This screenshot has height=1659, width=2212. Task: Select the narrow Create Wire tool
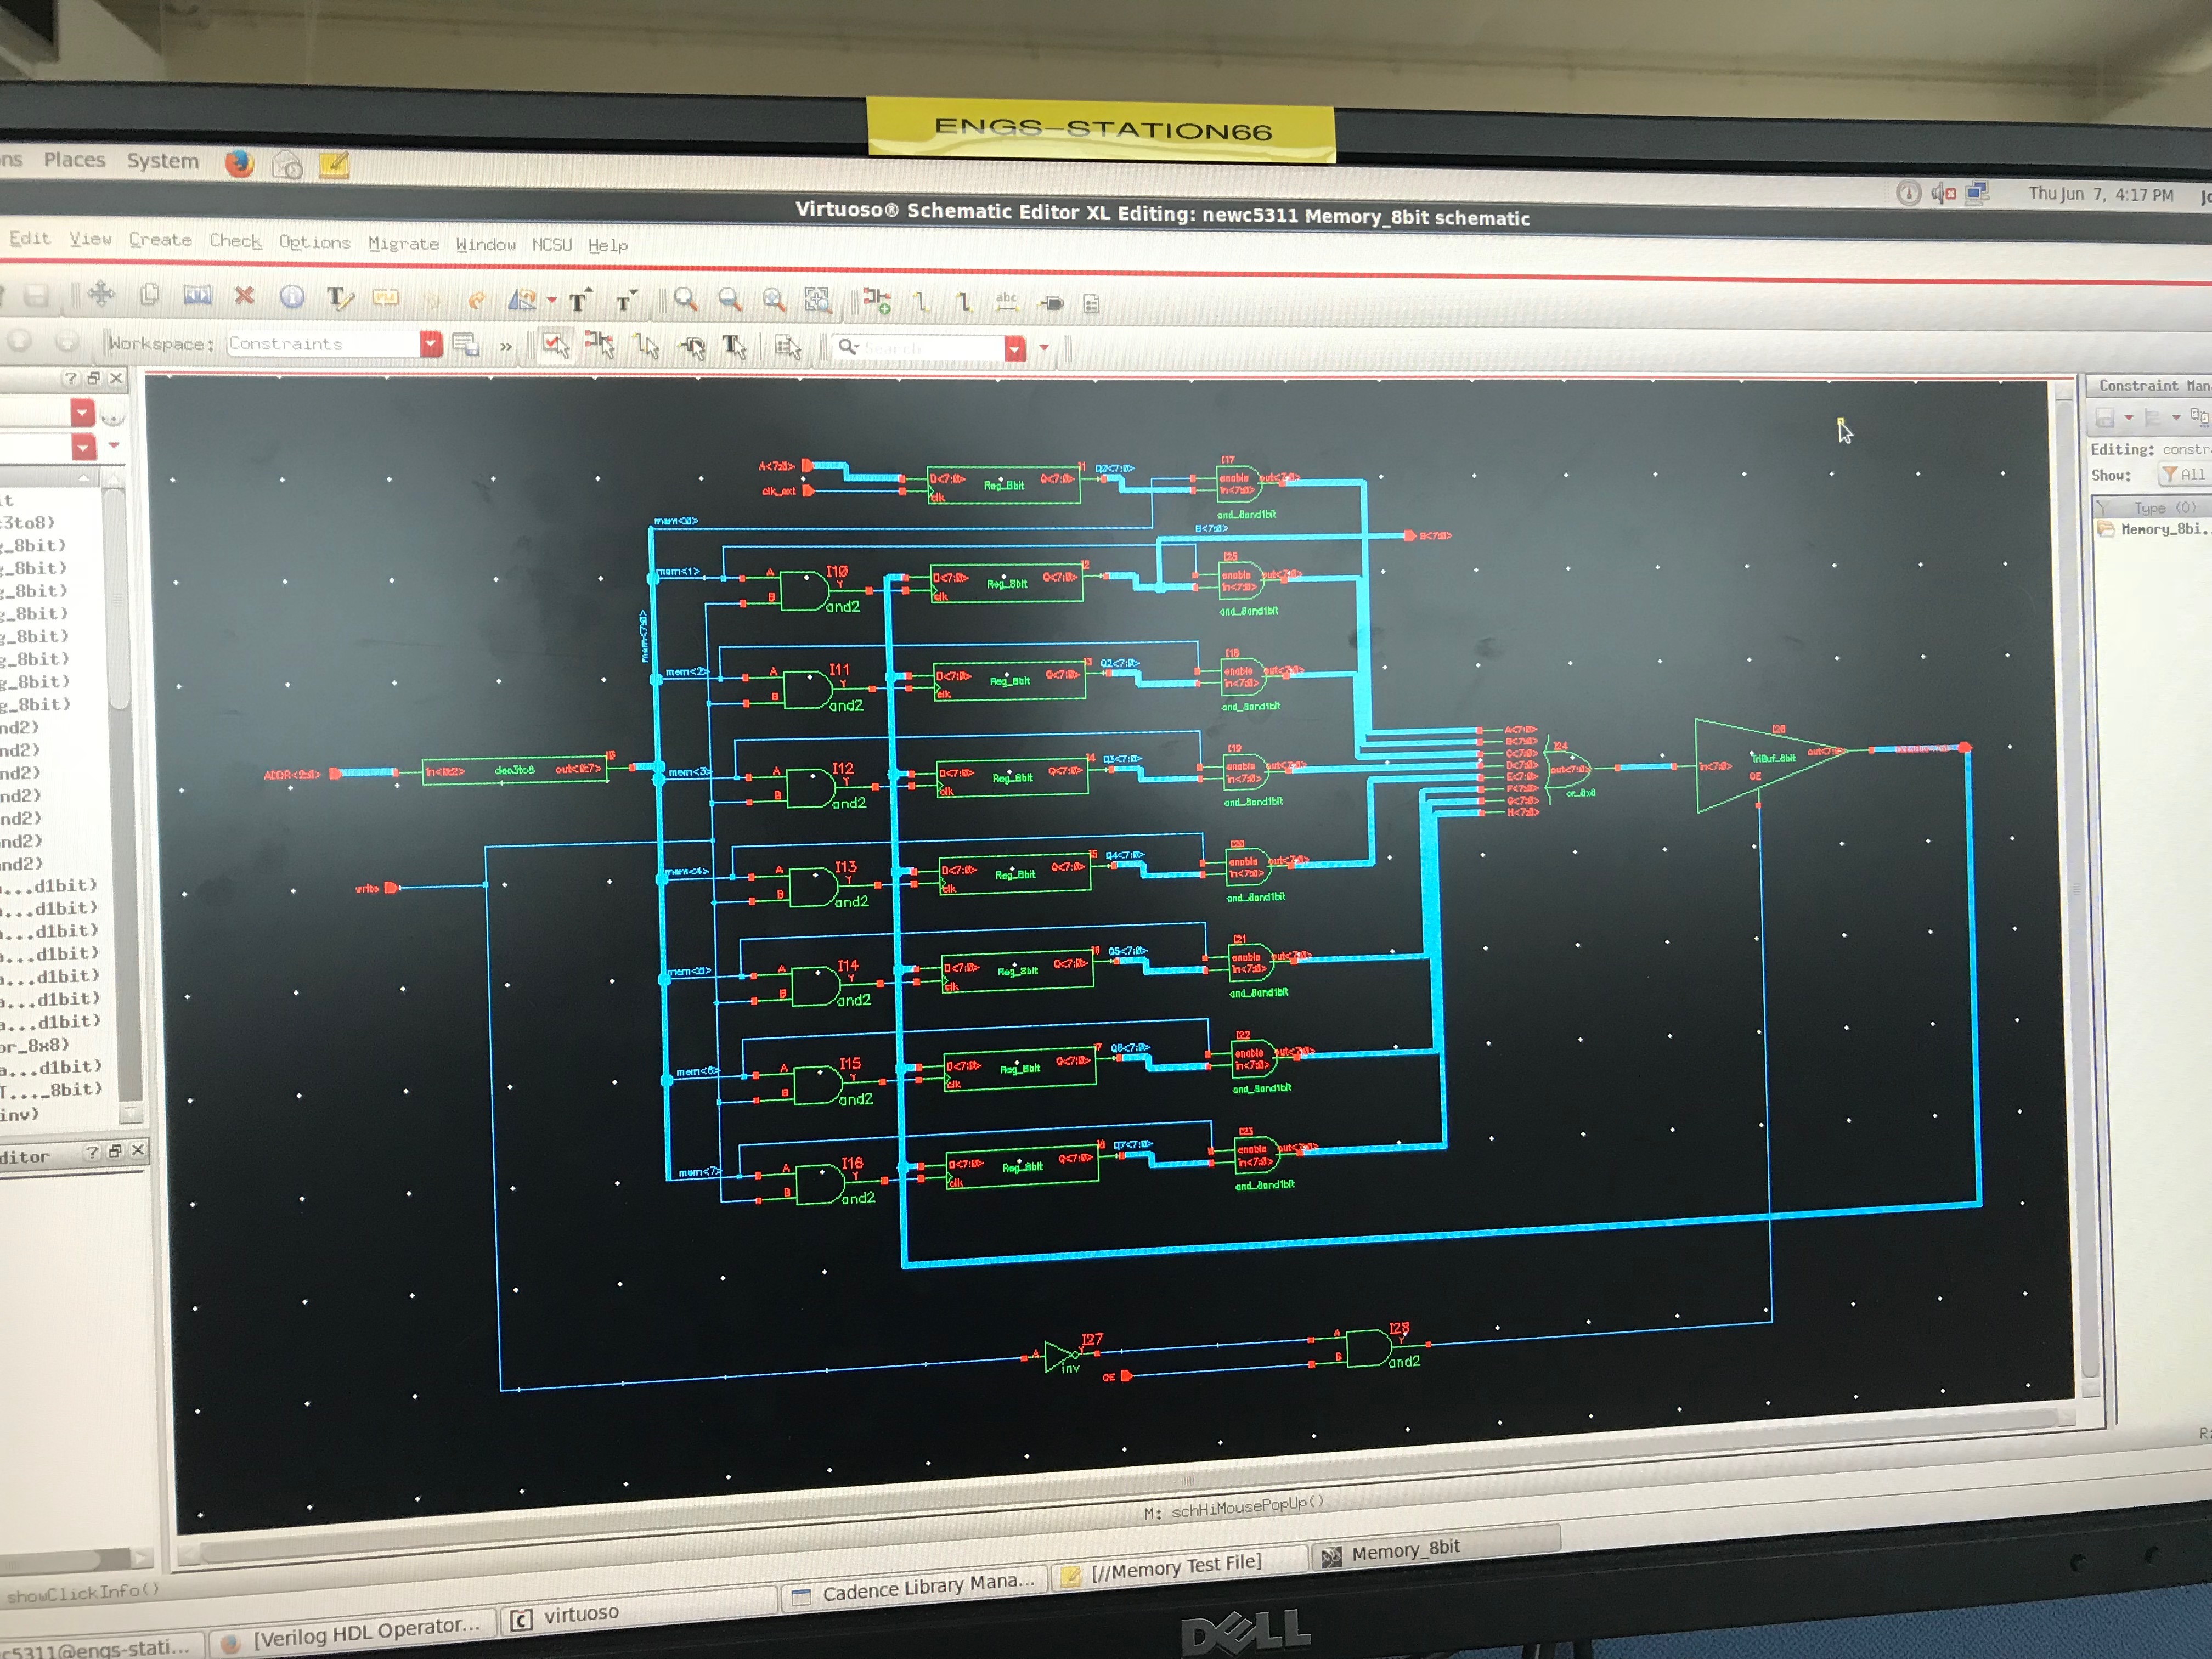(921, 301)
